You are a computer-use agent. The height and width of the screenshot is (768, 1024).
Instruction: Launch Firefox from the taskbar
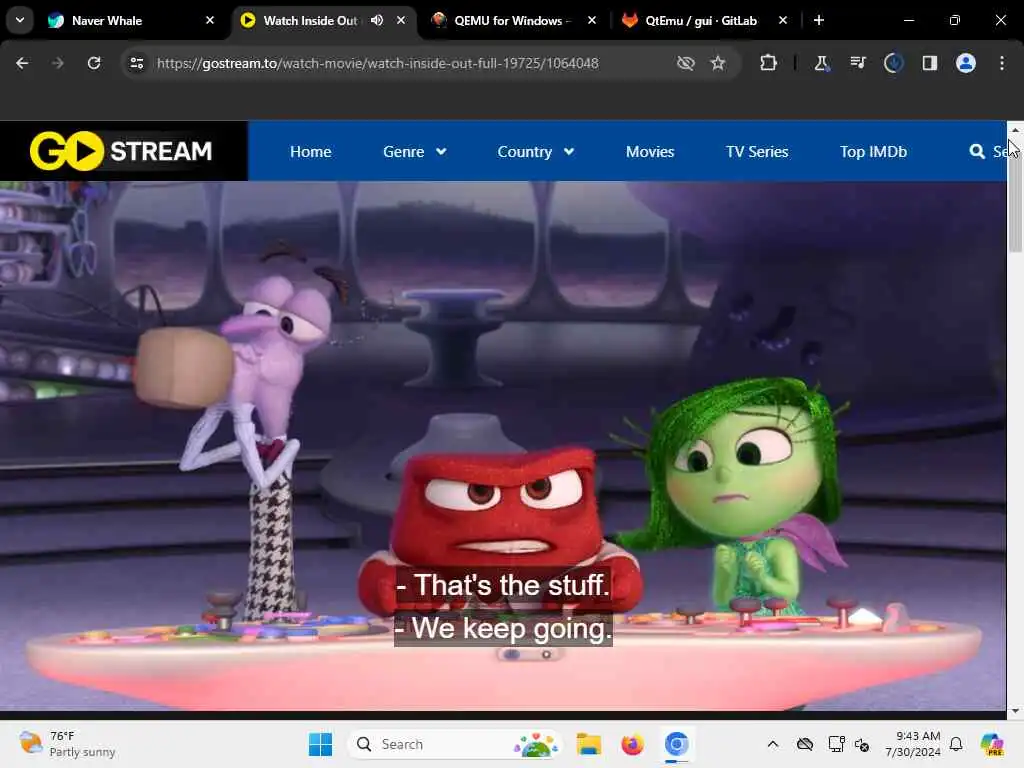[632, 744]
